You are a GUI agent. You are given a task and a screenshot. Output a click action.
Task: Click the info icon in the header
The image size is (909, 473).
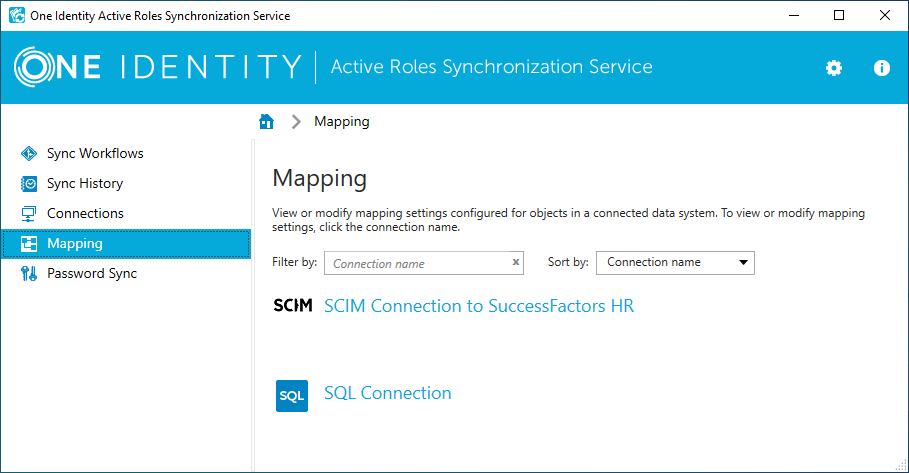pos(882,68)
